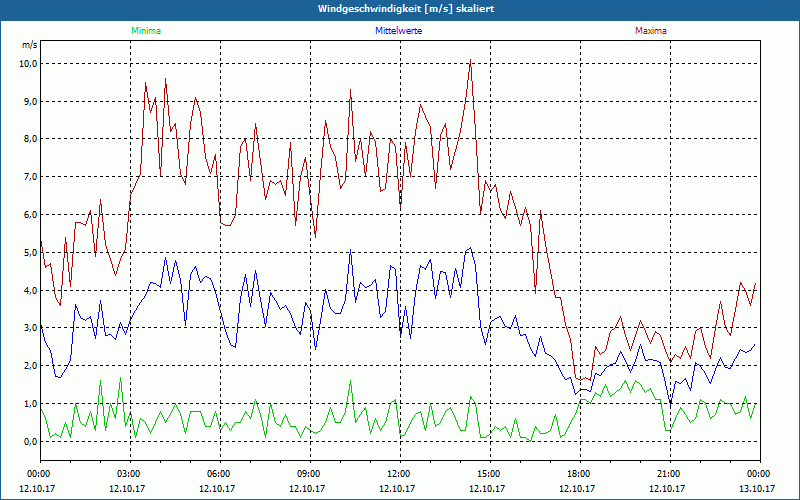This screenshot has height=500, width=800.
Task: Click the 10,0 y-axis value
Action: 28,64
